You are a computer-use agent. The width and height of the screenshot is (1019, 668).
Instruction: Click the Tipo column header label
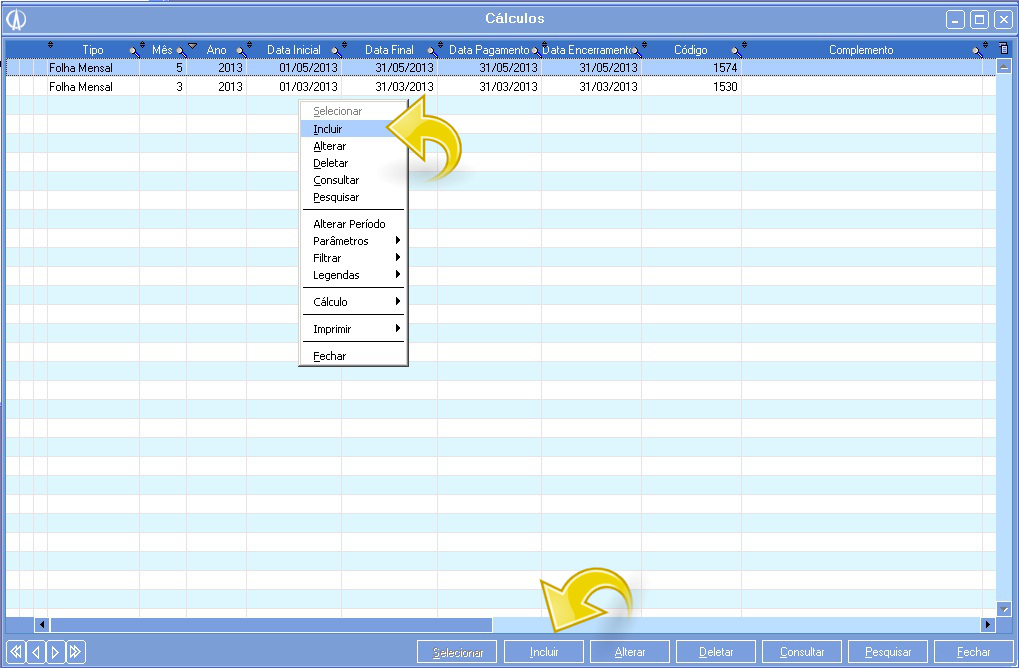click(x=93, y=50)
